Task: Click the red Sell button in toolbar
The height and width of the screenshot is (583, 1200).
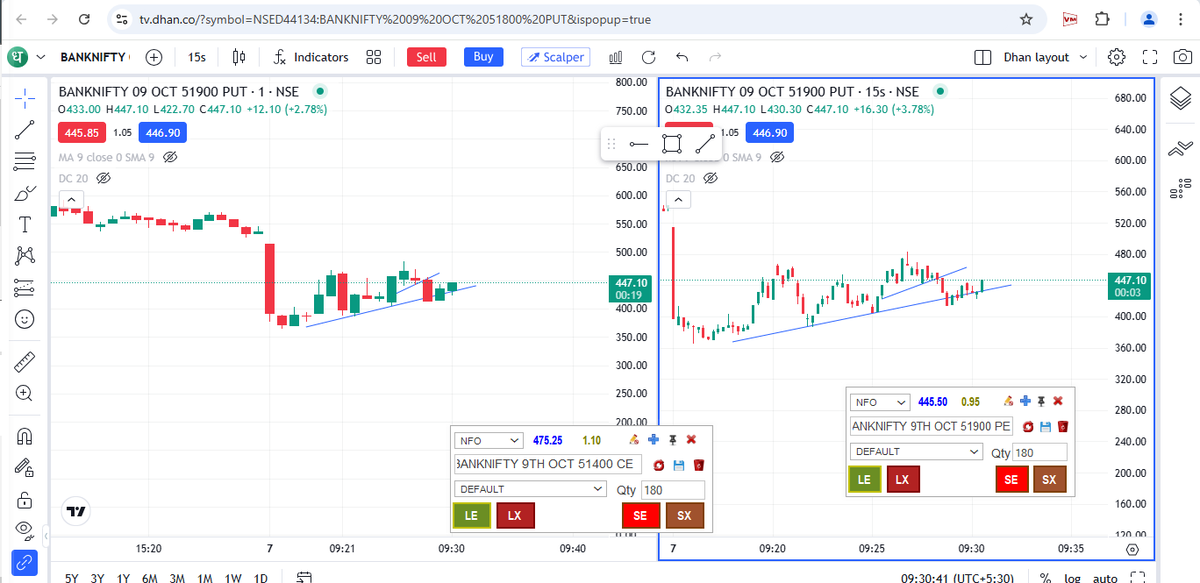Action: pos(426,57)
